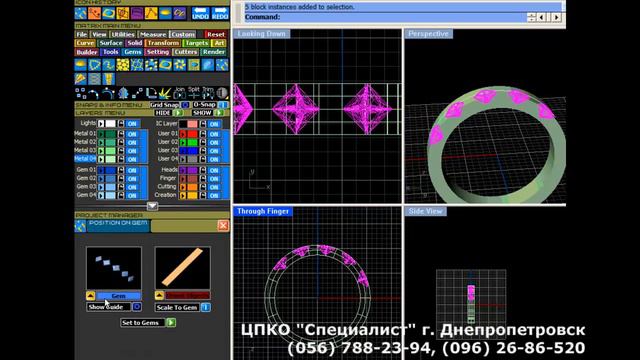Select the triangular yellow gem icon in the second tool row
640x360 pixels.
(80, 79)
